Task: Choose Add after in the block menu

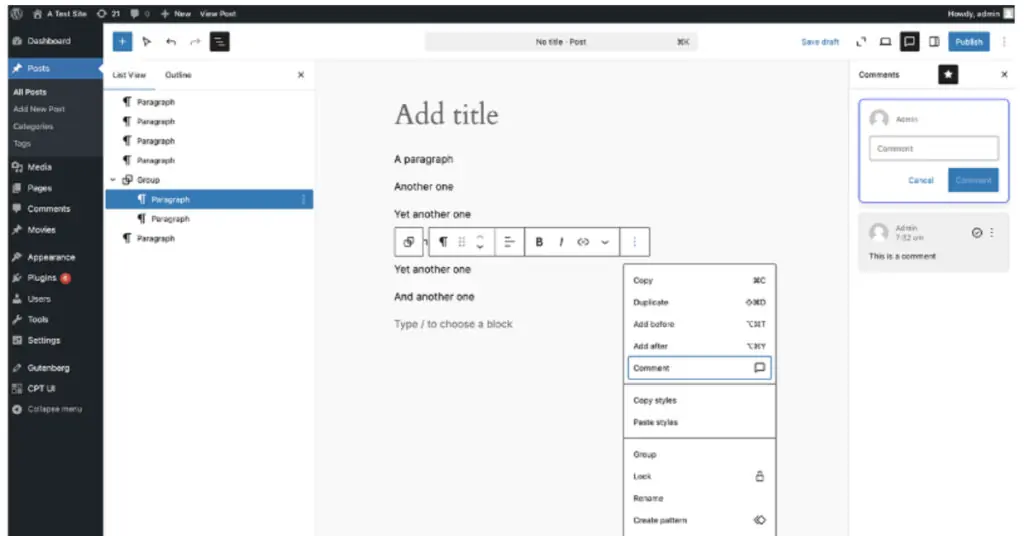Action: [x=699, y=346]
